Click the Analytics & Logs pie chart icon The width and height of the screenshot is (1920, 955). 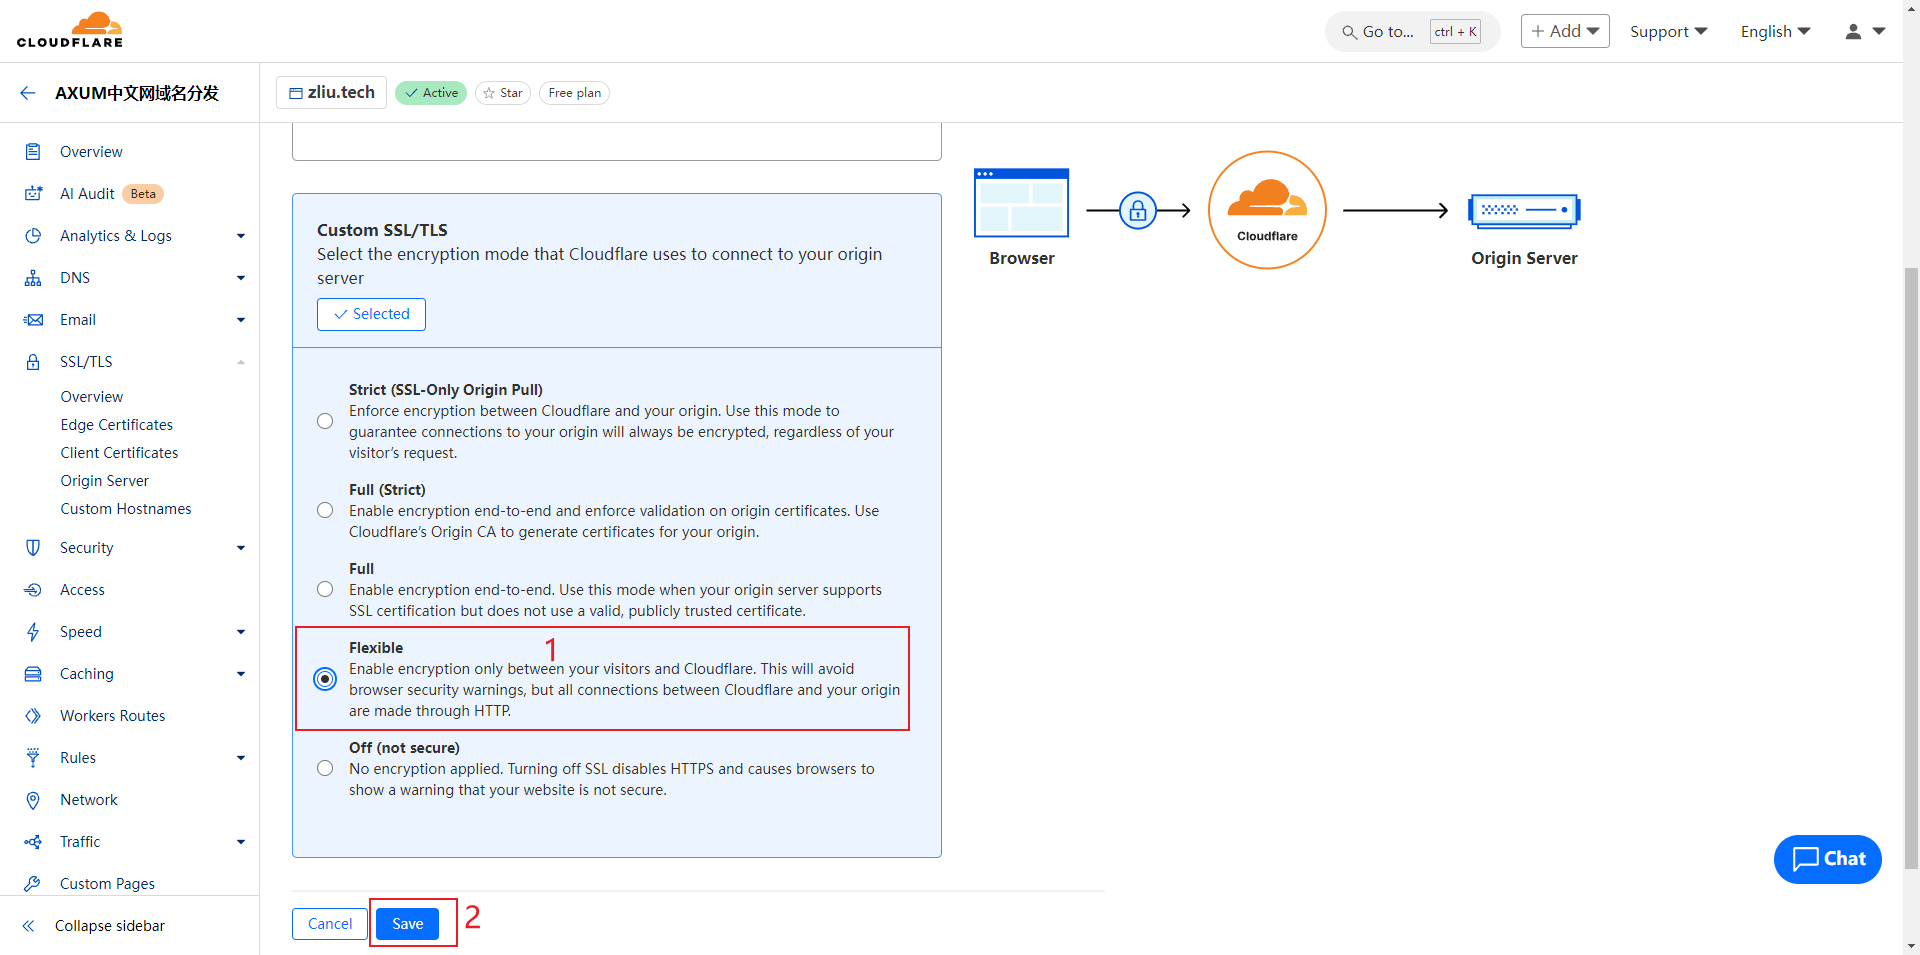pyautogui.click(x=33, y=236)
